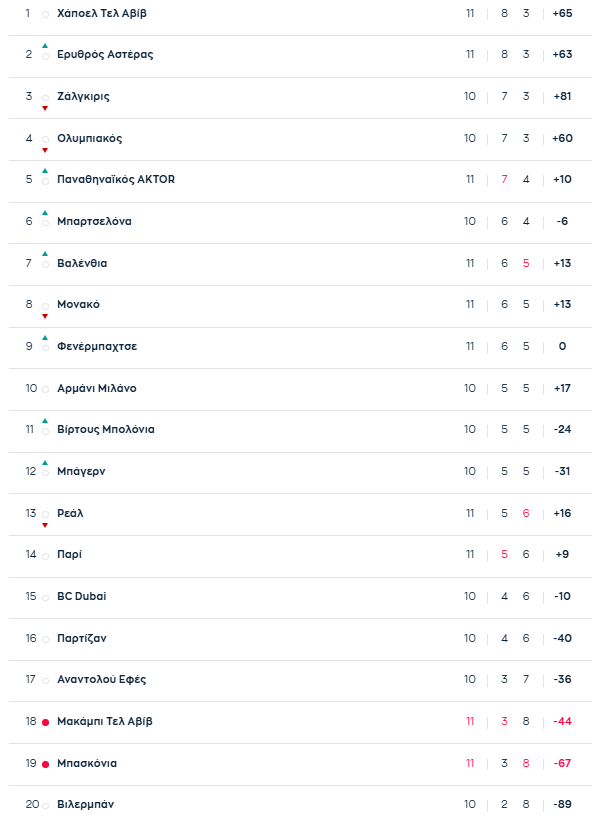Click the +81 point difference for Ζάλγκιρις
Viewport: 616px width, 822px height.
click(562, 96)
